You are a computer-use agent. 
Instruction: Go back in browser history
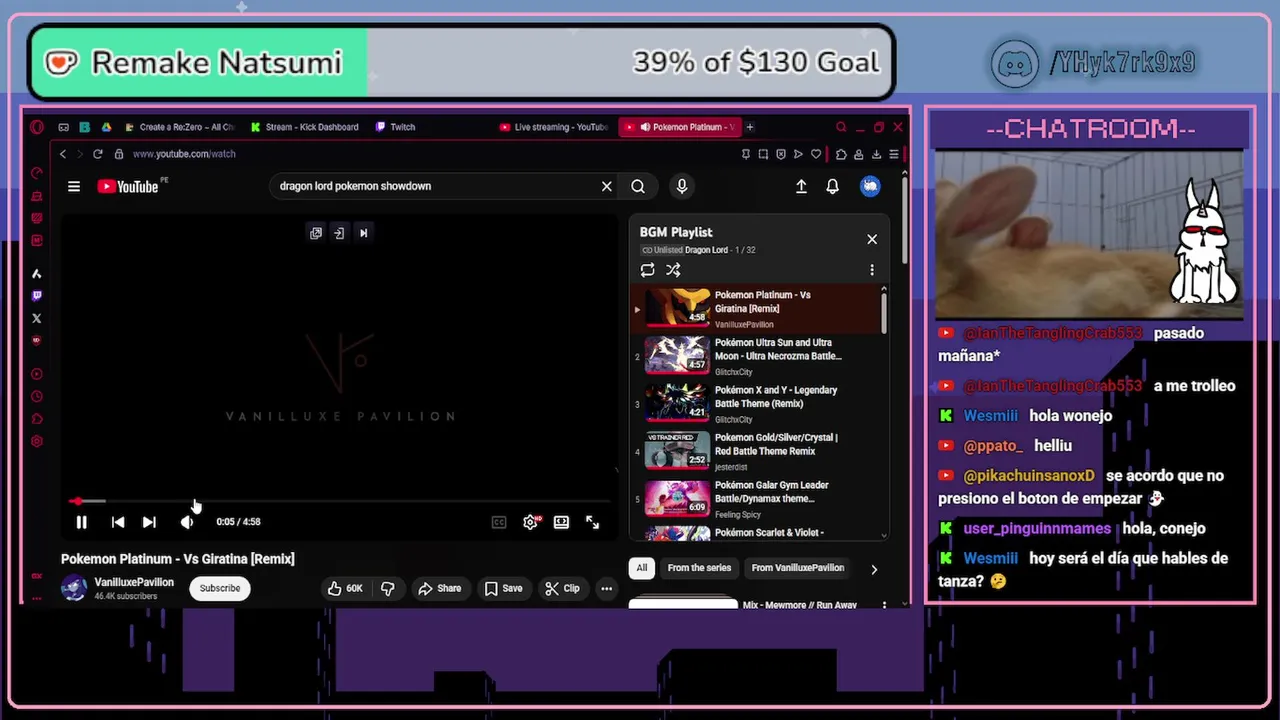[62, 154]
